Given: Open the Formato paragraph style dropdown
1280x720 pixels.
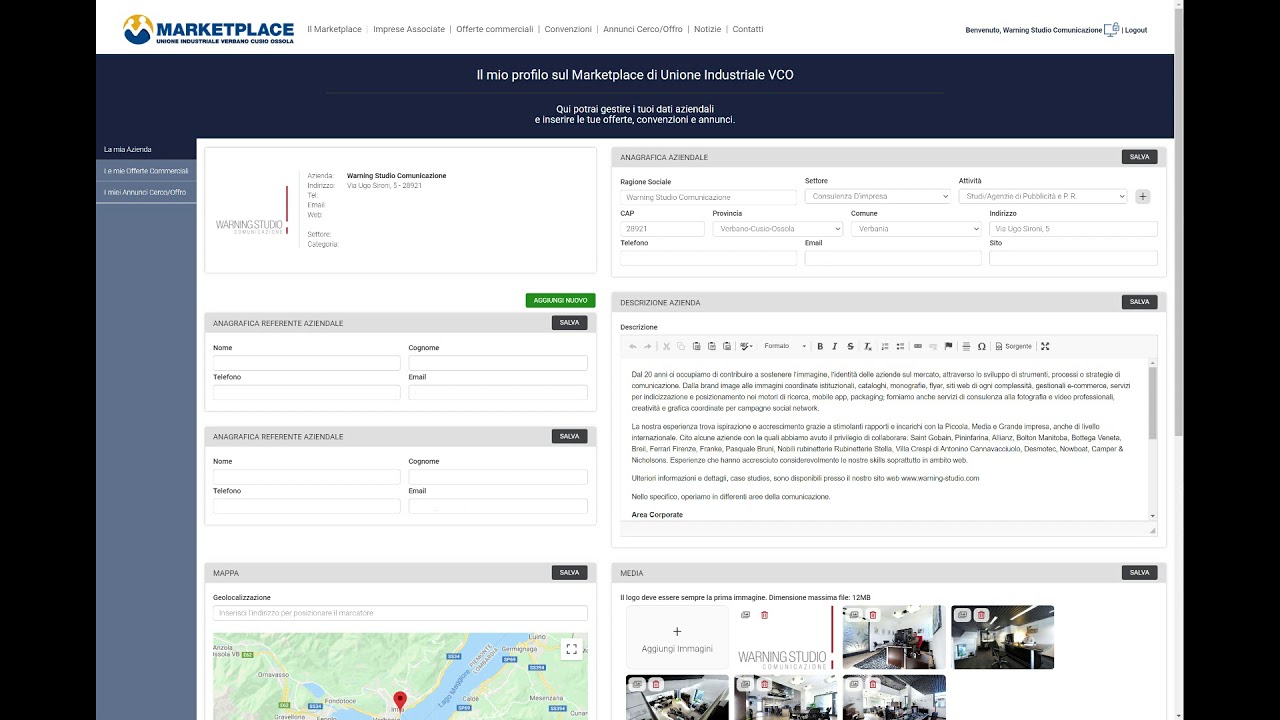Looking at the screenshot, I should pos(785,346).
